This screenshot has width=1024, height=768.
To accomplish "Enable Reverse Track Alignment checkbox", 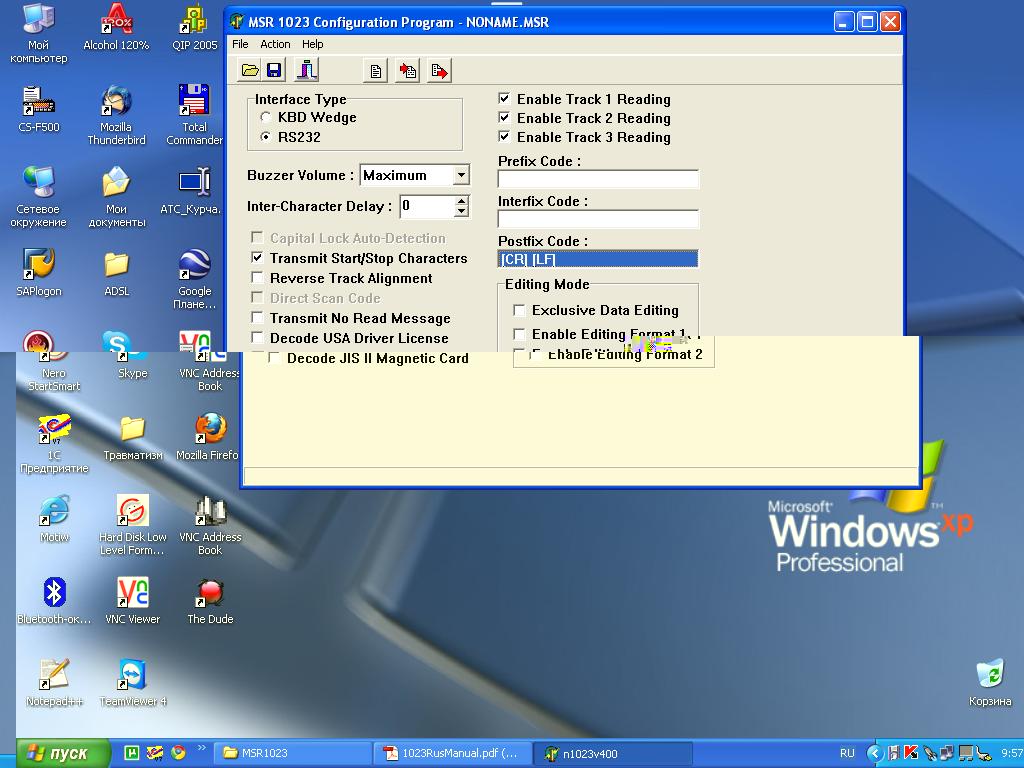I will click(257, 278).
